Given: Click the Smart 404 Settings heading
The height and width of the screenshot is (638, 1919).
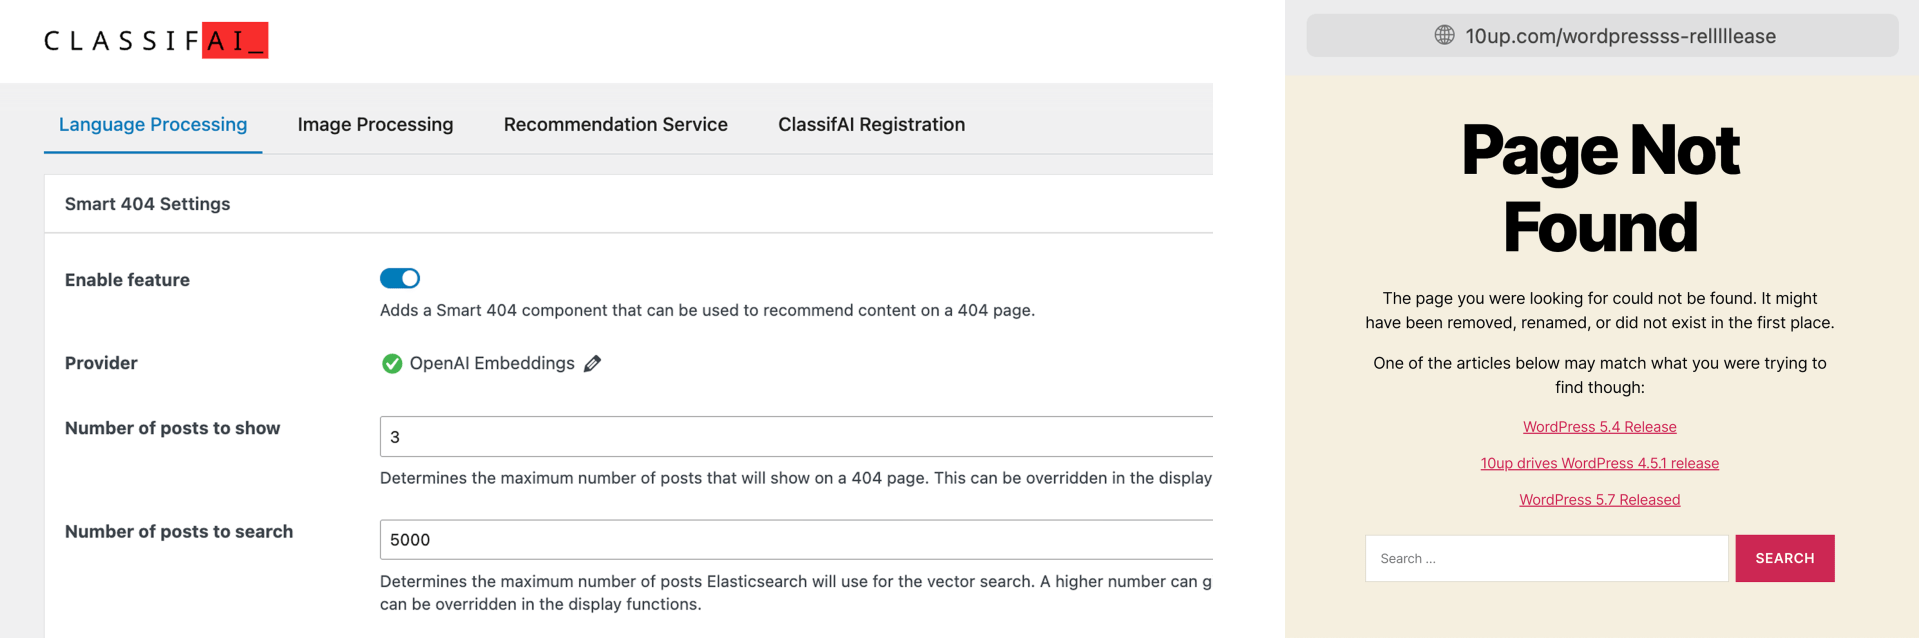Looking at the screenshot, I should click(148, 204).
